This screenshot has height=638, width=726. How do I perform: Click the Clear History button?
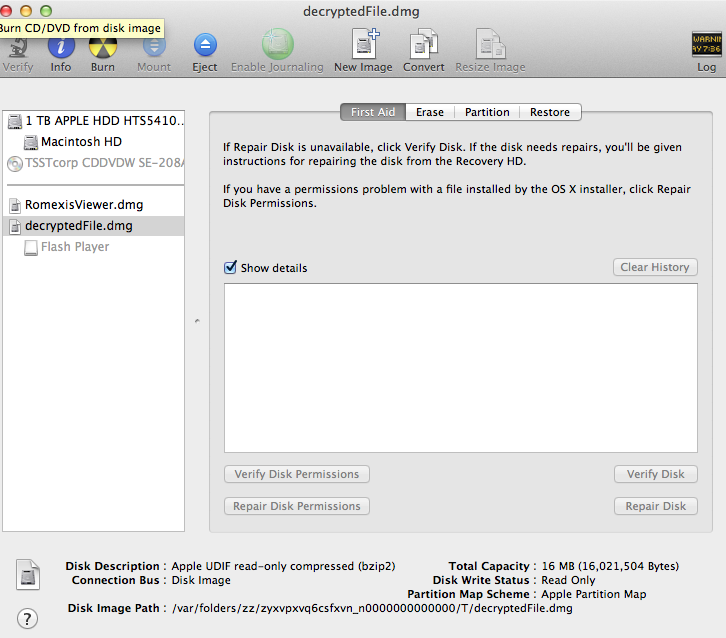pyautogui.click(x=655, y=267)
